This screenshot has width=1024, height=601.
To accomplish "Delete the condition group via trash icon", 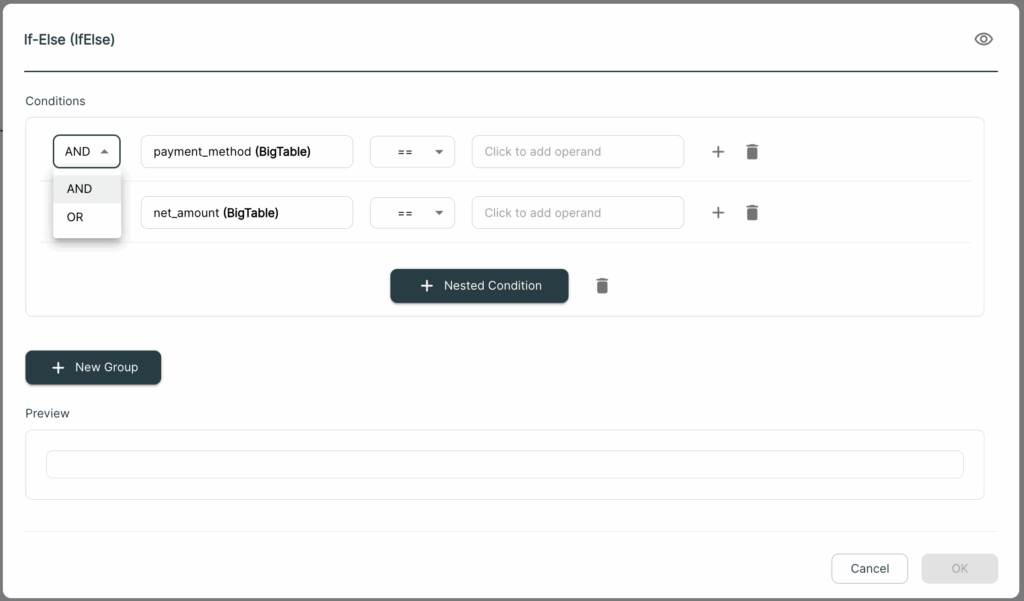I will pos(602,285).
